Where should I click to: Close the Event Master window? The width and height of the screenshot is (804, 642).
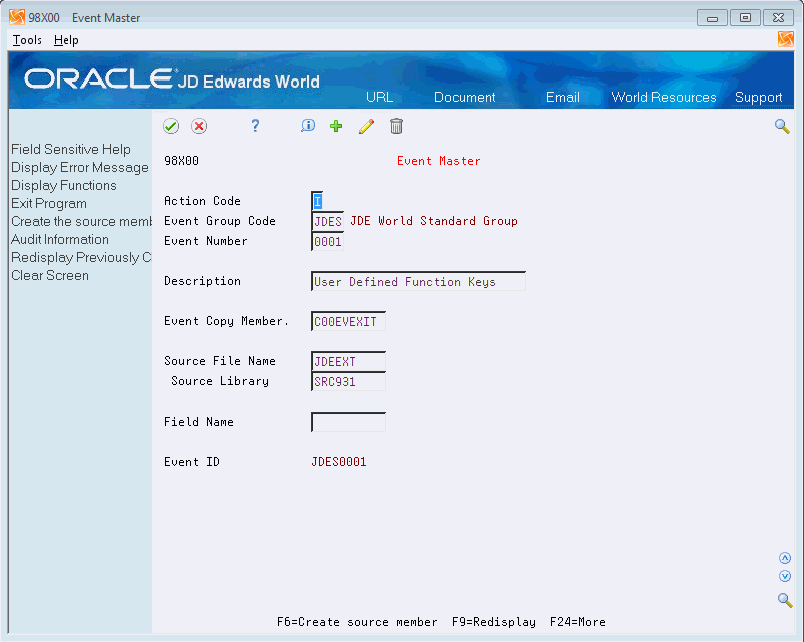(x=778, y=18)
